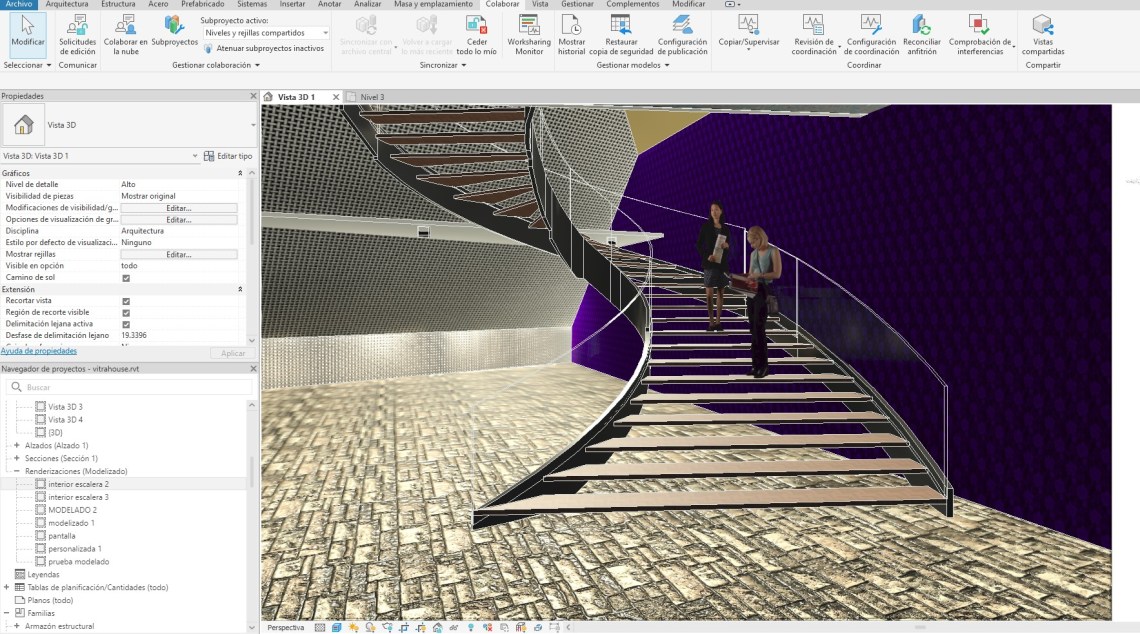The height and width of the screenshot is (634, 1140).
Task: Switch to Nivel 3 view tab
Action: (372, 97)
